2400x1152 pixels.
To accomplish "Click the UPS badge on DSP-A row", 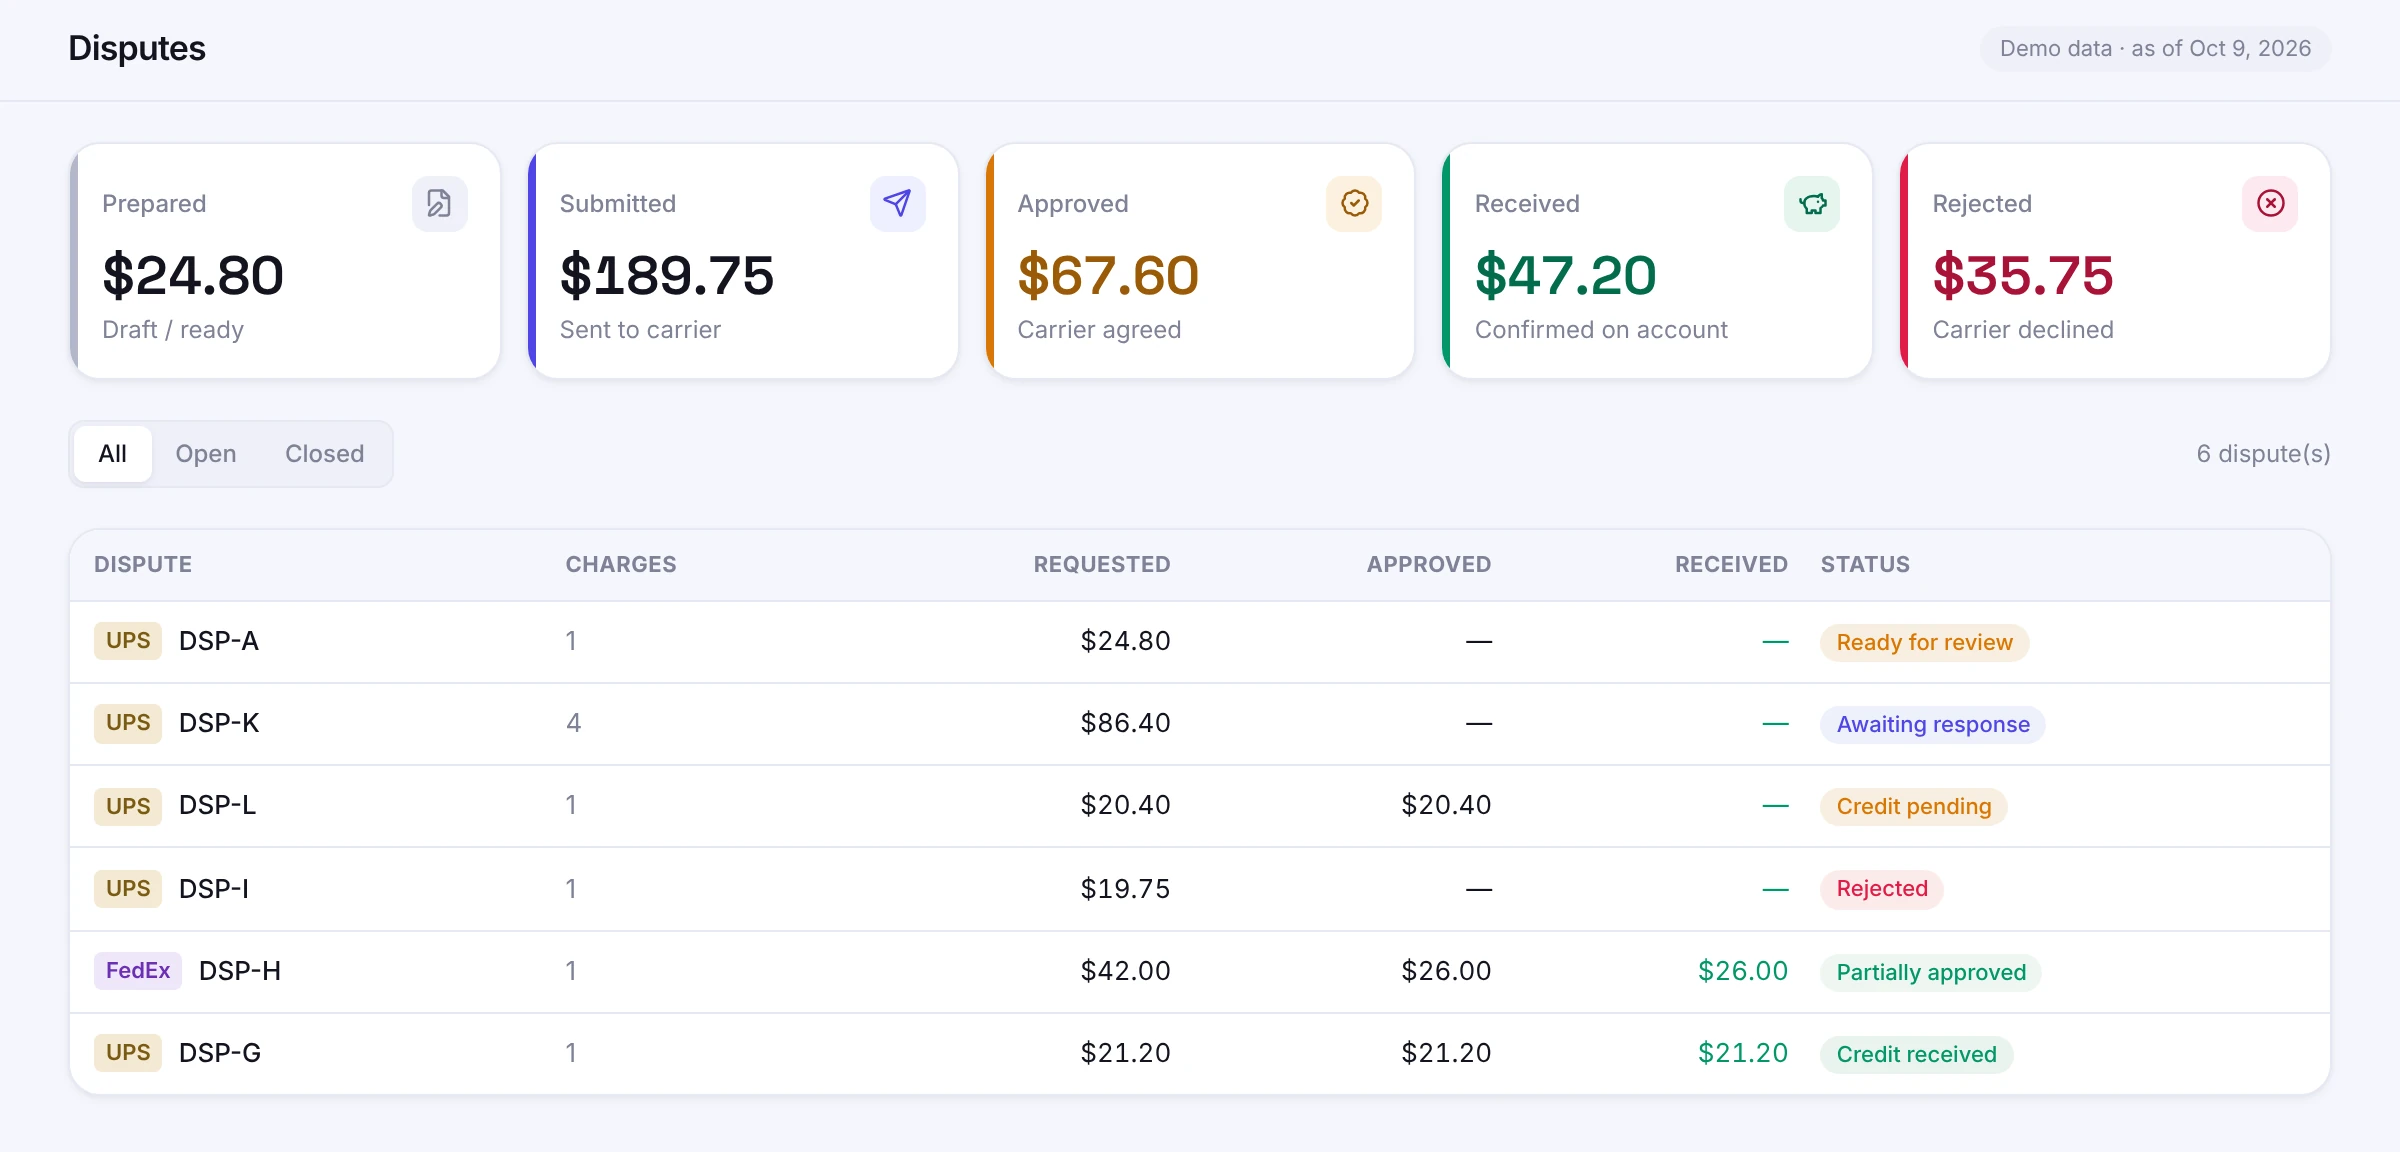I will [128, 641].
